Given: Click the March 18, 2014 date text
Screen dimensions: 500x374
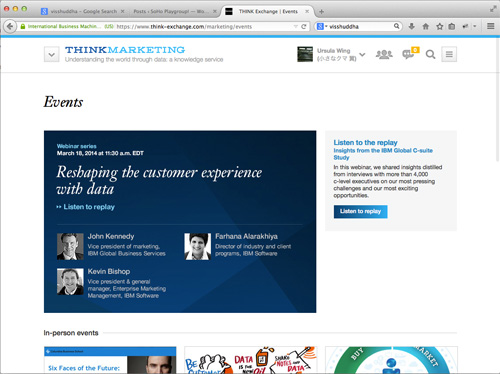Looking at the screenshot, I should [100, 153].
